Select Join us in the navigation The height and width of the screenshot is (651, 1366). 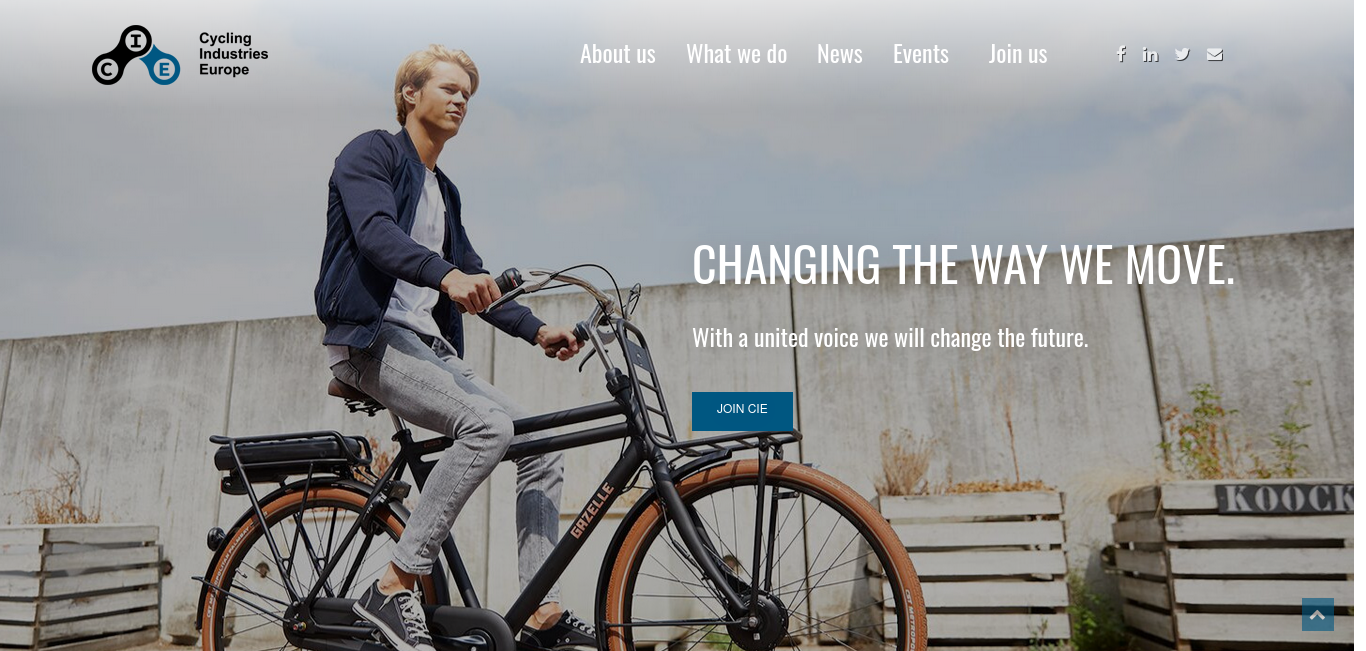coord(1018,54)
